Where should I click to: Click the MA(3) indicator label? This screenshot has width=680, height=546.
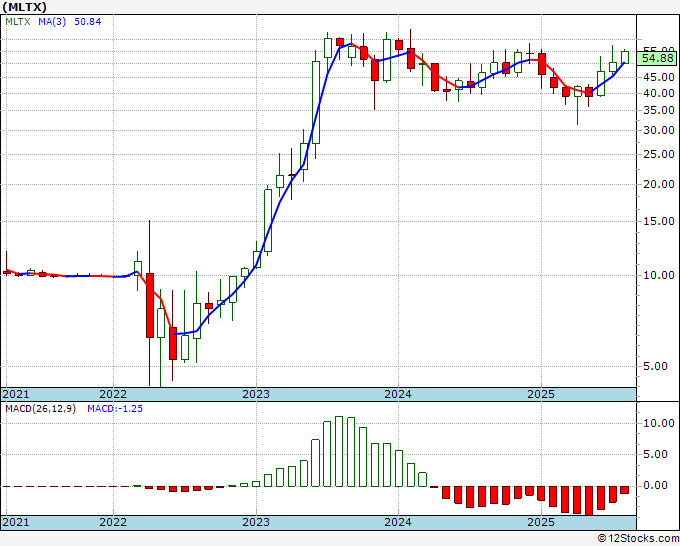52,21
